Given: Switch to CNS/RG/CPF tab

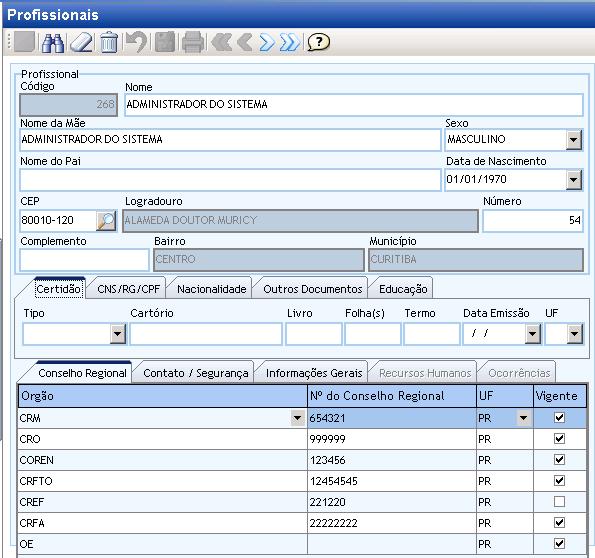Looking at the screenshot, I should pyautogui.click(x=129, y=289).
